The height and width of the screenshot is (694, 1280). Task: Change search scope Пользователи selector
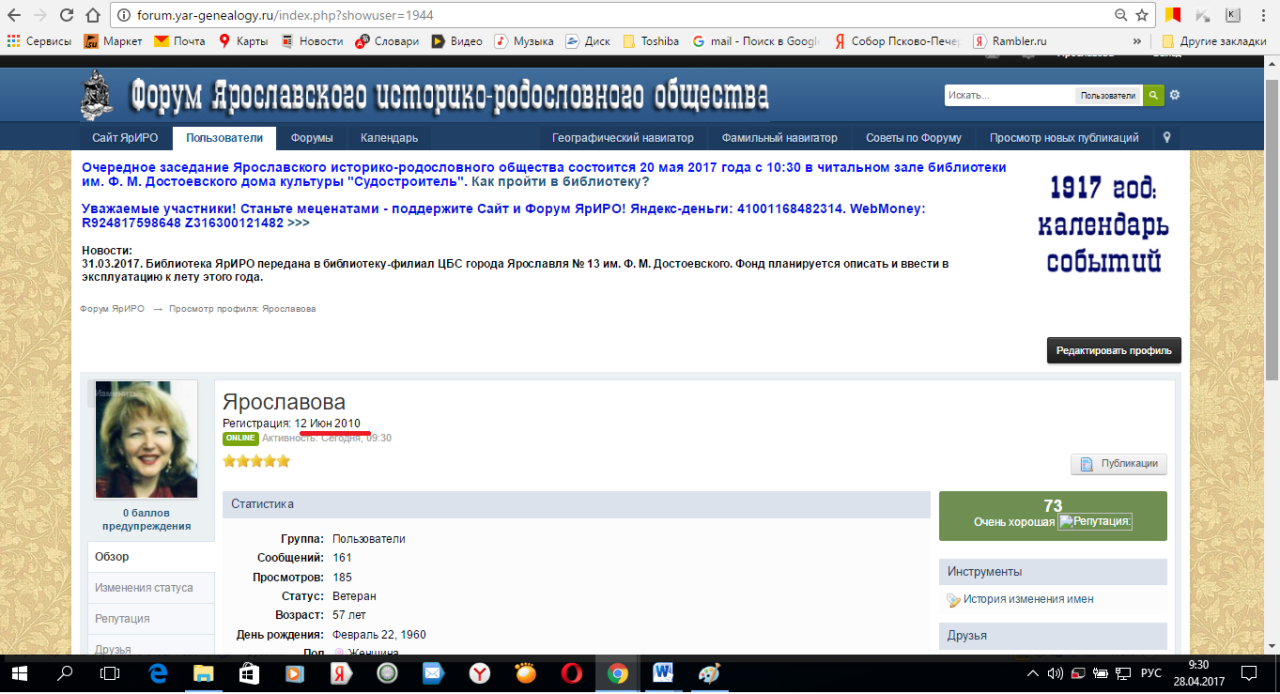1110,95
